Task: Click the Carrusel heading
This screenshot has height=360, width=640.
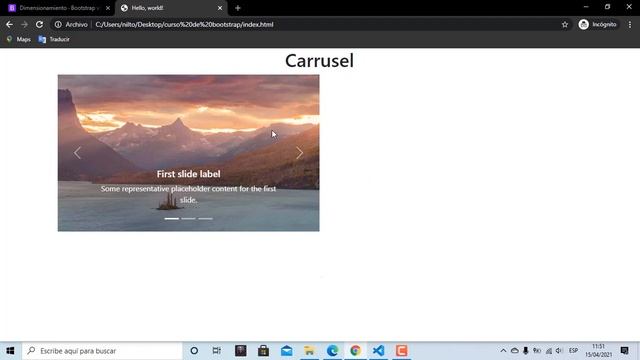Action: [x=319, y=61]
